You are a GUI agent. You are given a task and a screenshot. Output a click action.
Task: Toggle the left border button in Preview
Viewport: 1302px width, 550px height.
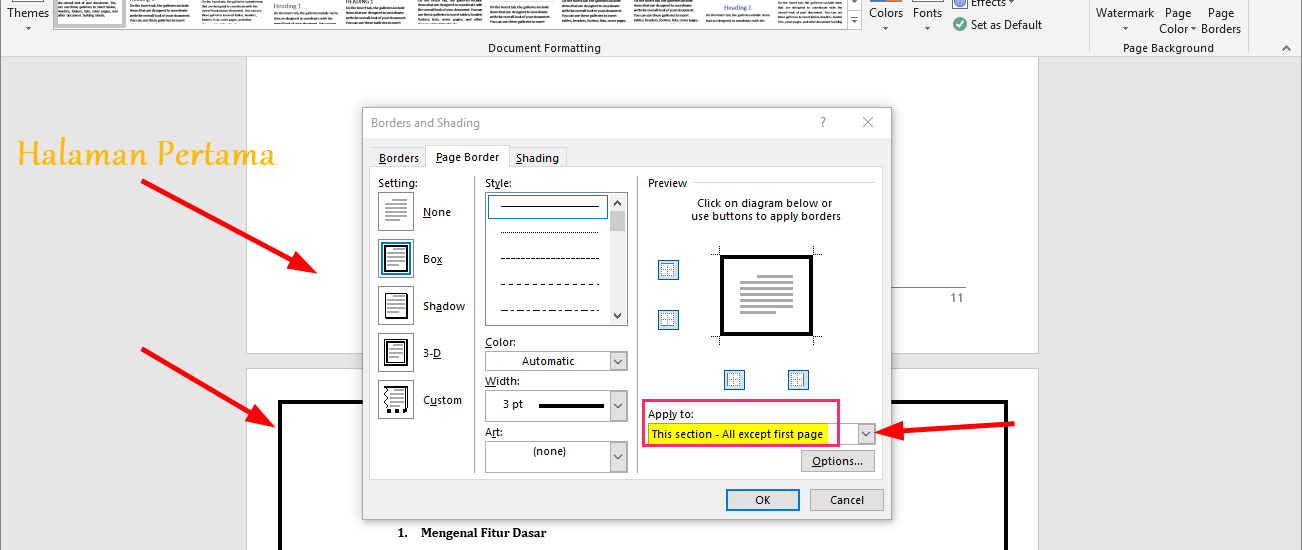(735, 380)
